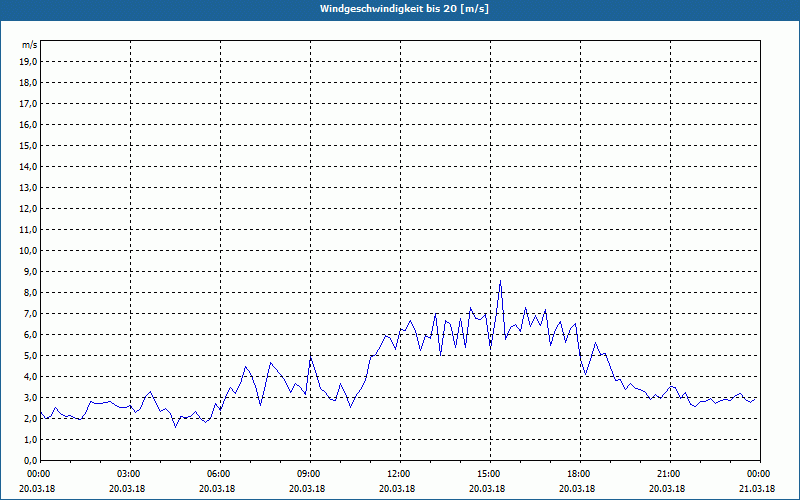Click the "7,0" y-axis value
The image size is (800, 500).
30,313
